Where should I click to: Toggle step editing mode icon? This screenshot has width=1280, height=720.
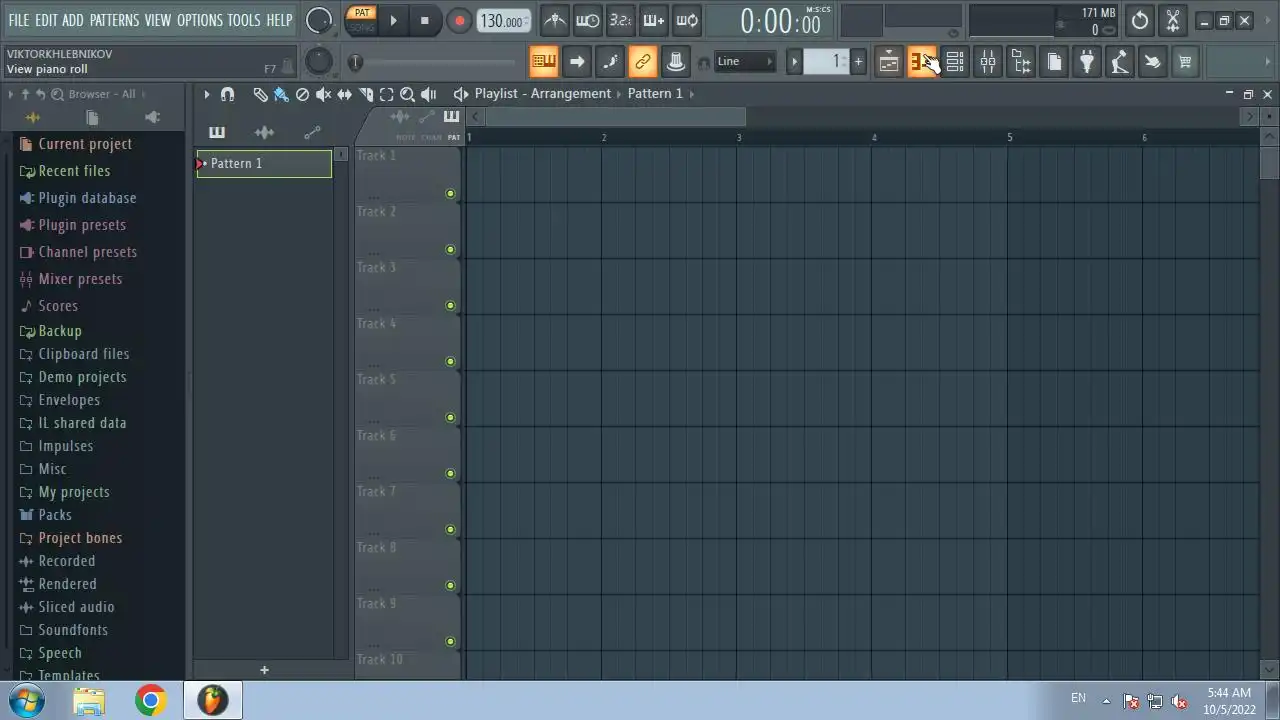(x=610, y=62)
